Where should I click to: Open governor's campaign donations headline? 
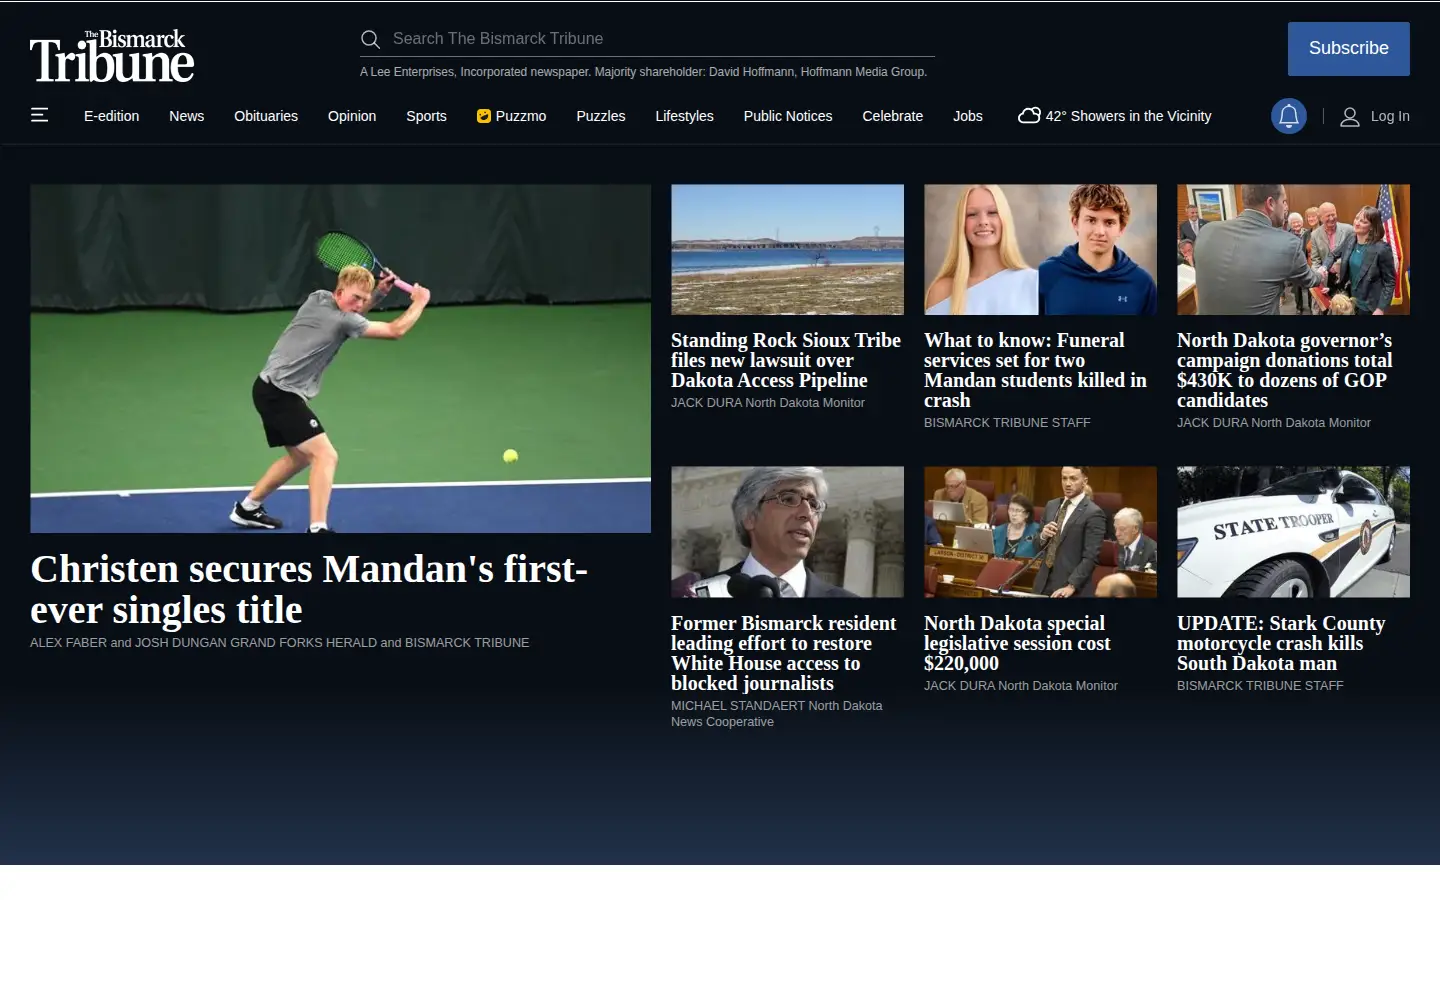click(x=1285, y=370)
